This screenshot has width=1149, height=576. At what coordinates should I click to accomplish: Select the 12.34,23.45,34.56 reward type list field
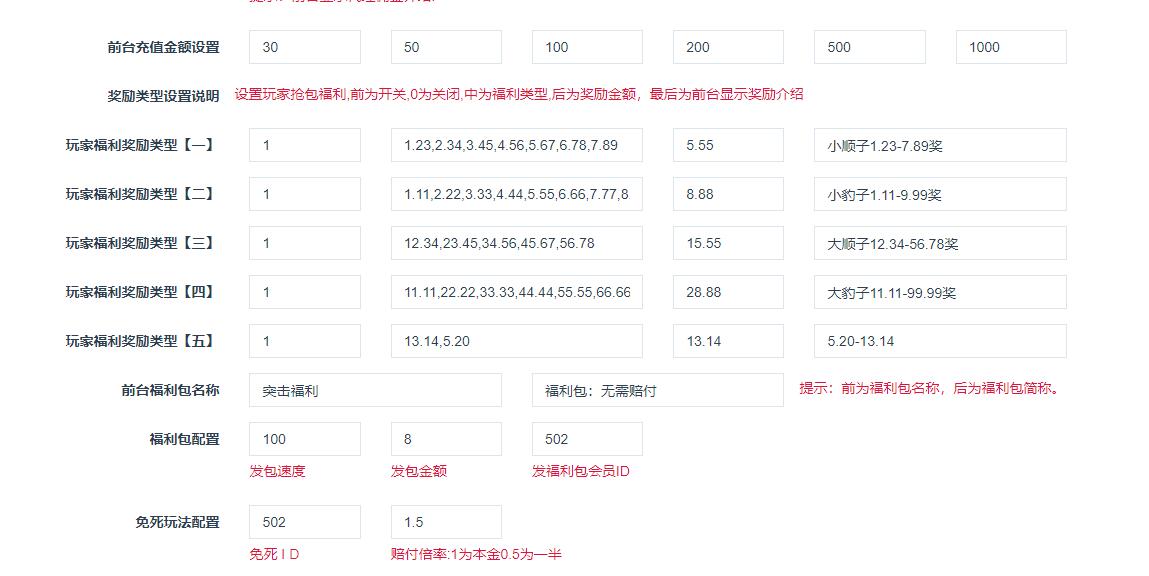[517, 243]
